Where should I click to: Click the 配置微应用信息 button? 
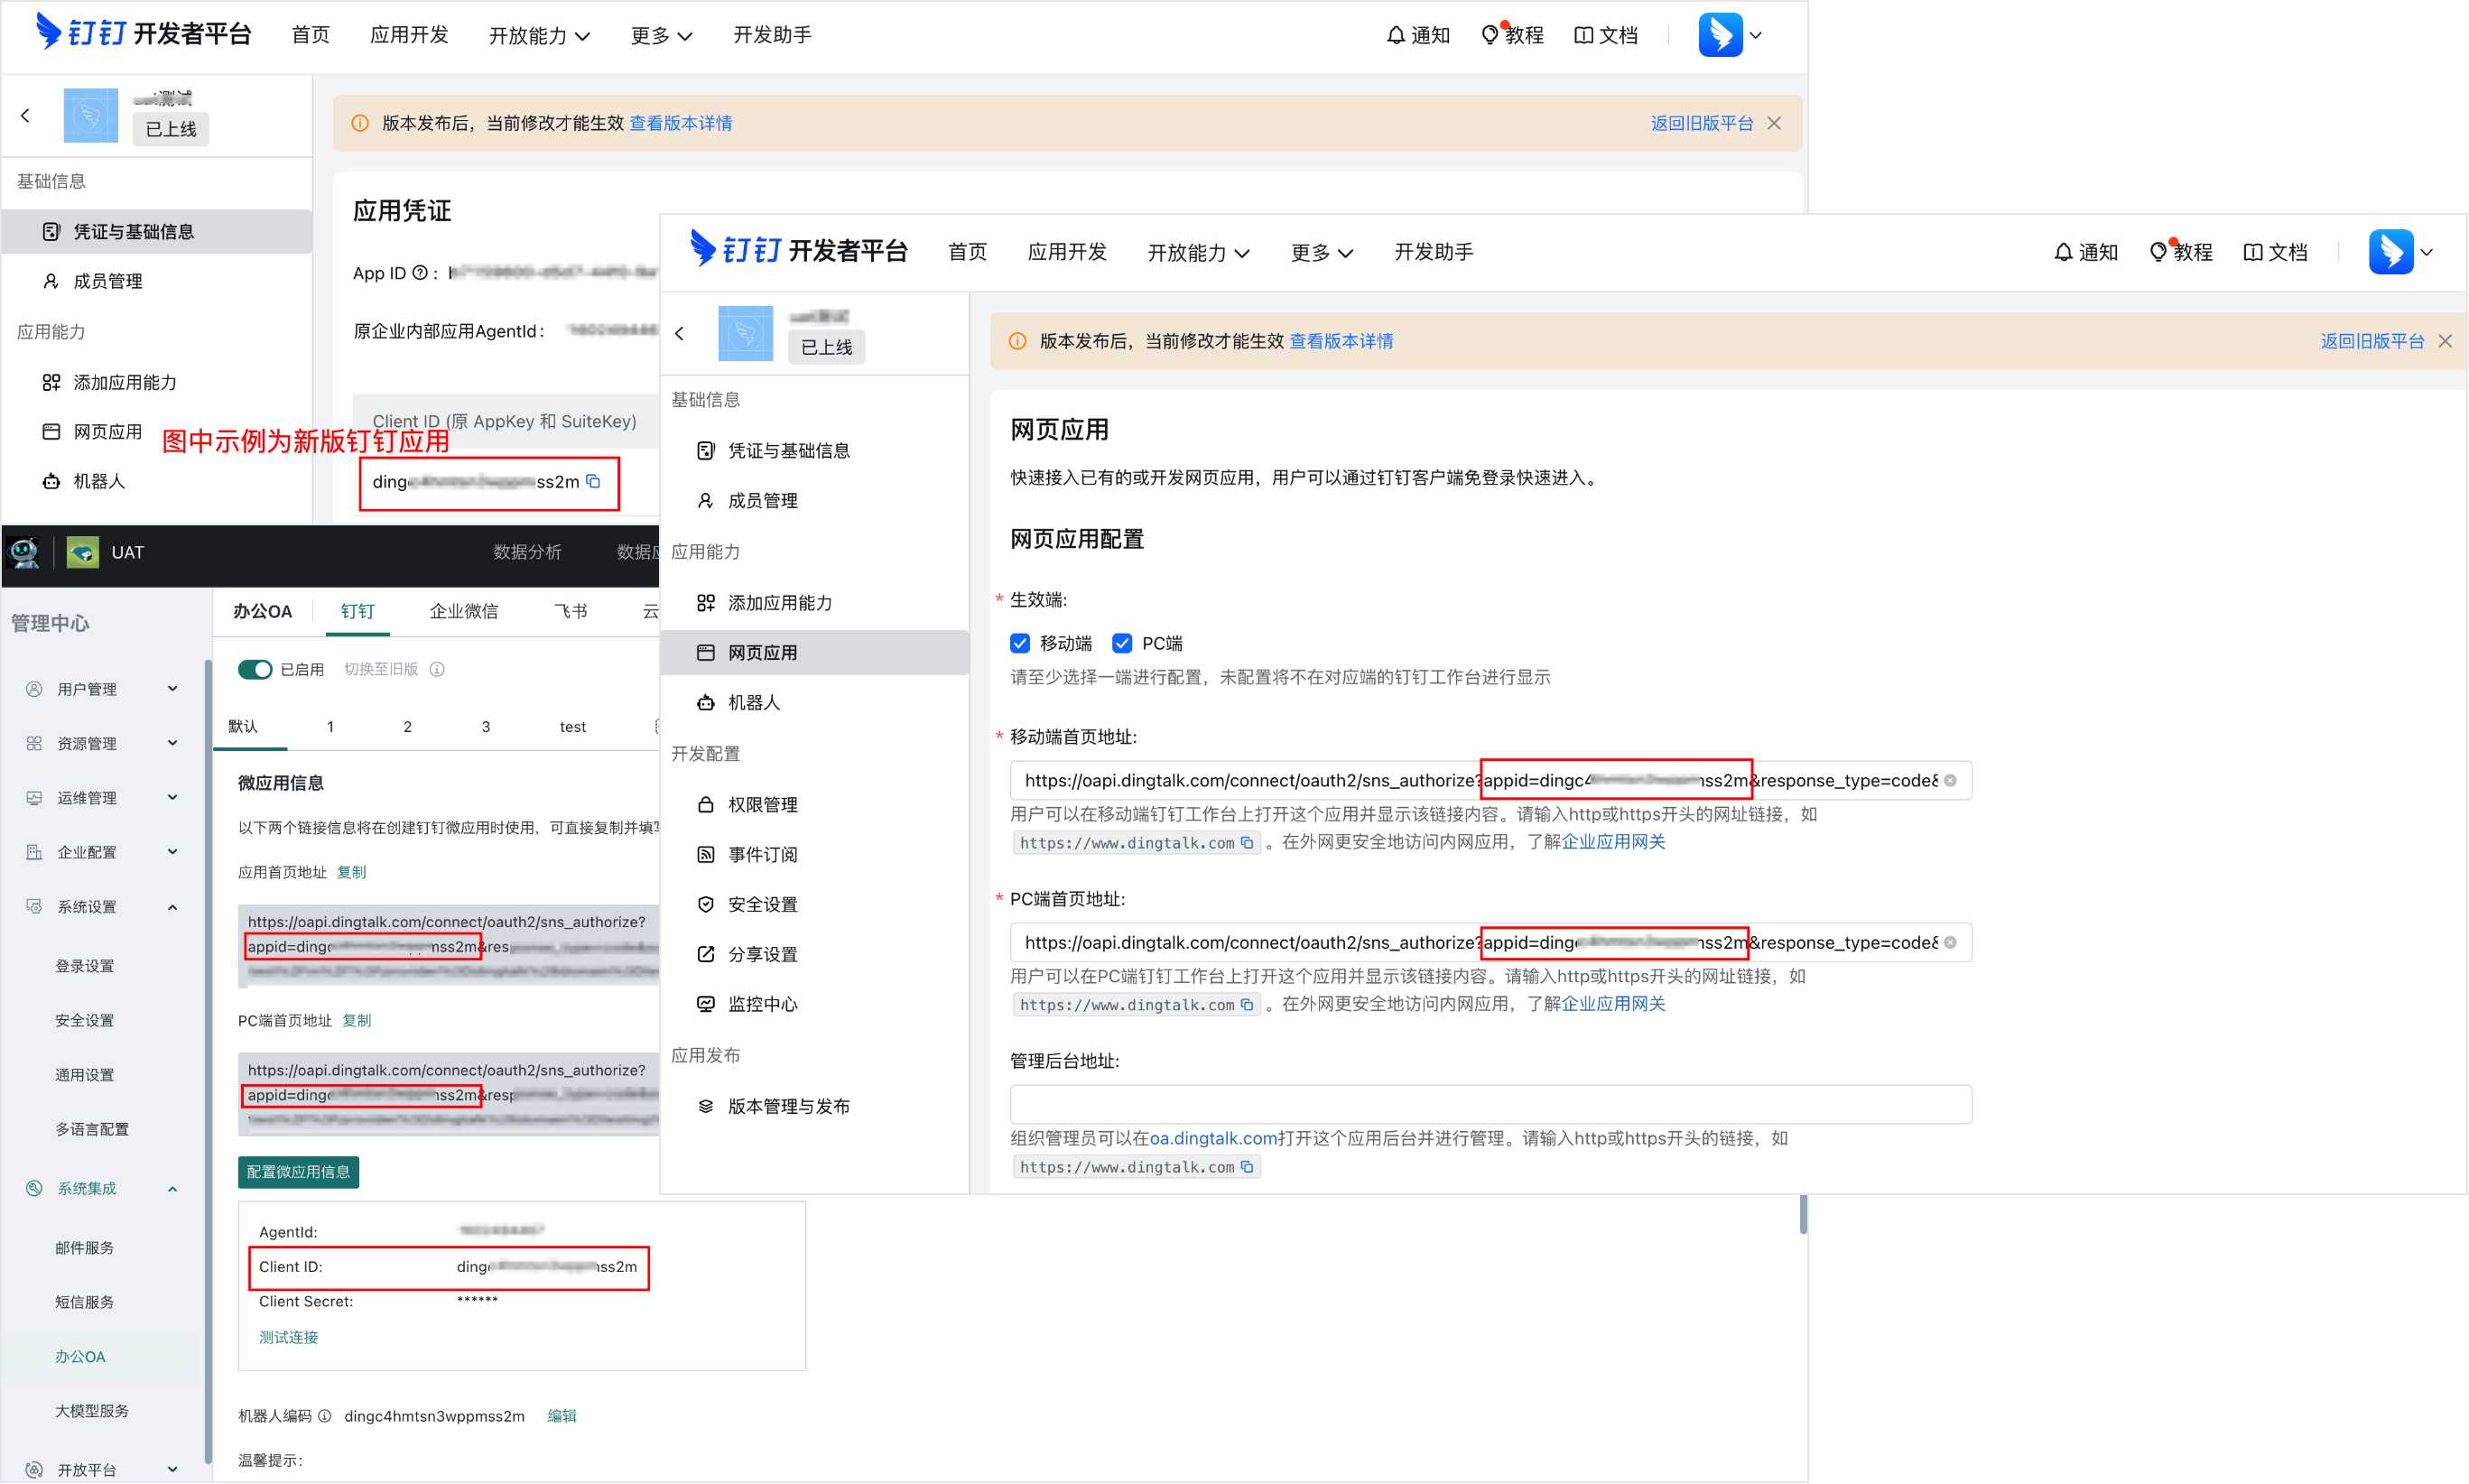tap(298, 1172)
